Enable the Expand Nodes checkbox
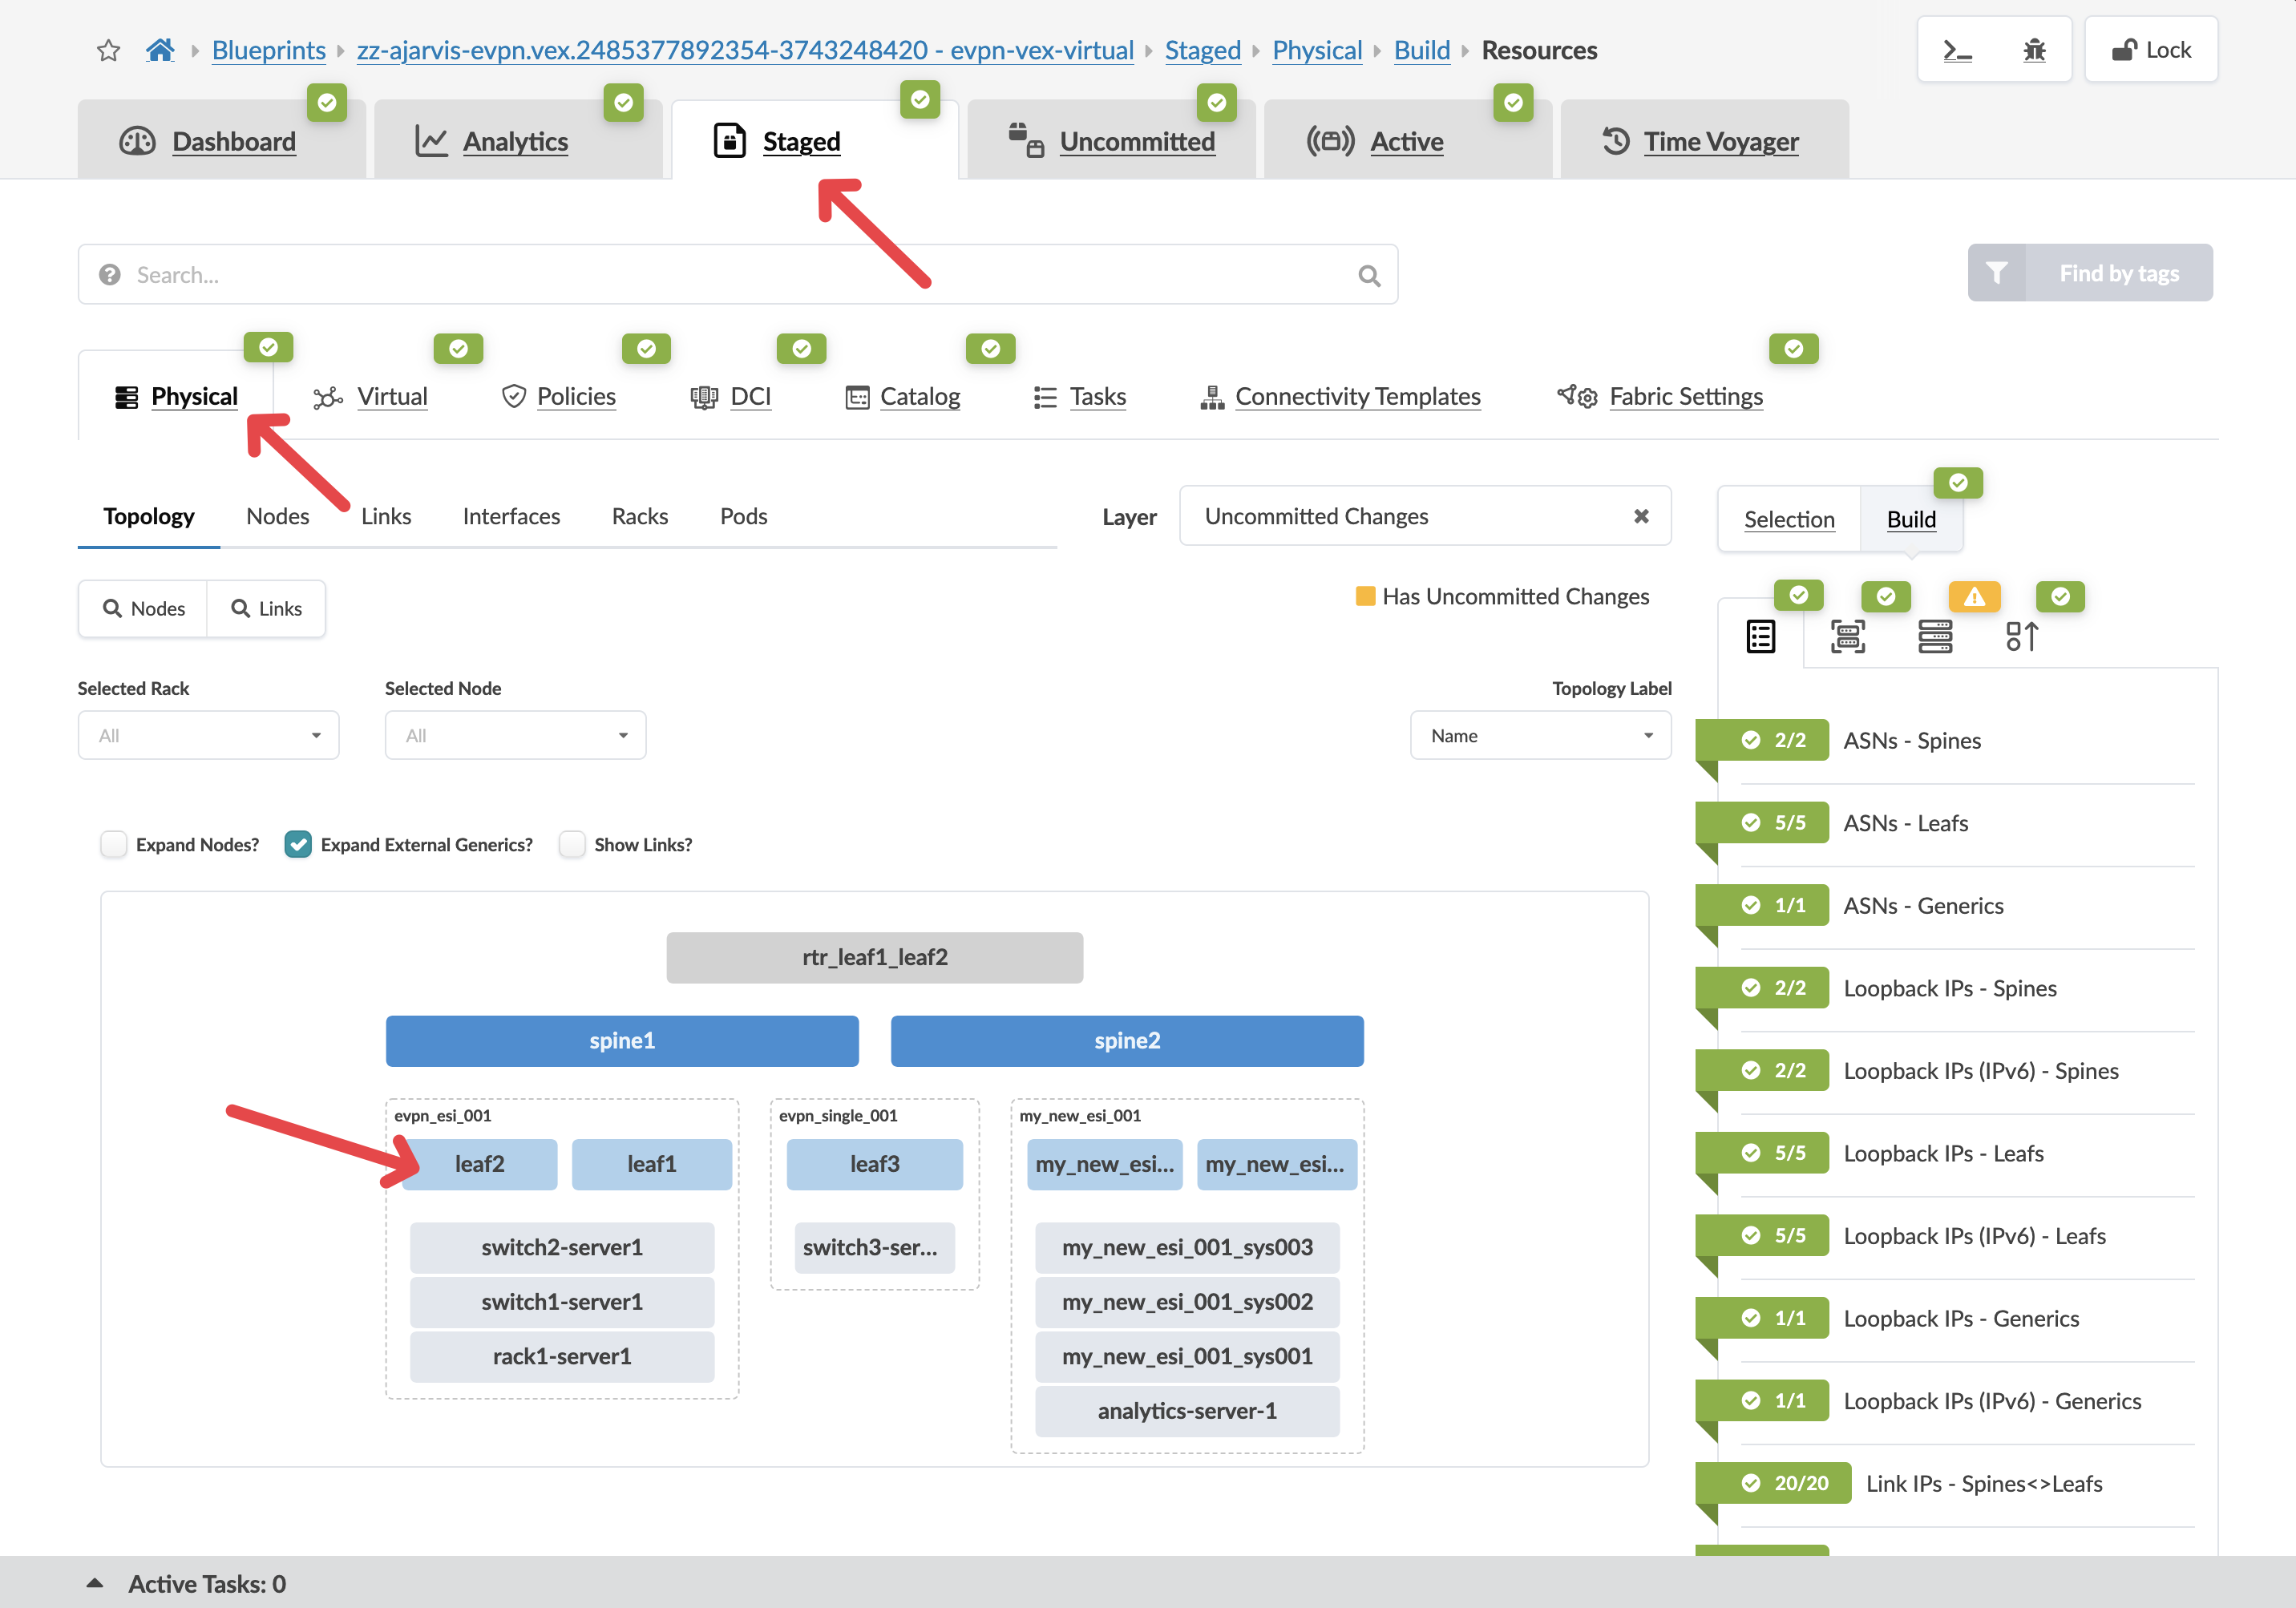The height and width of the screenshot is (1608, 2296). [114, 844]
